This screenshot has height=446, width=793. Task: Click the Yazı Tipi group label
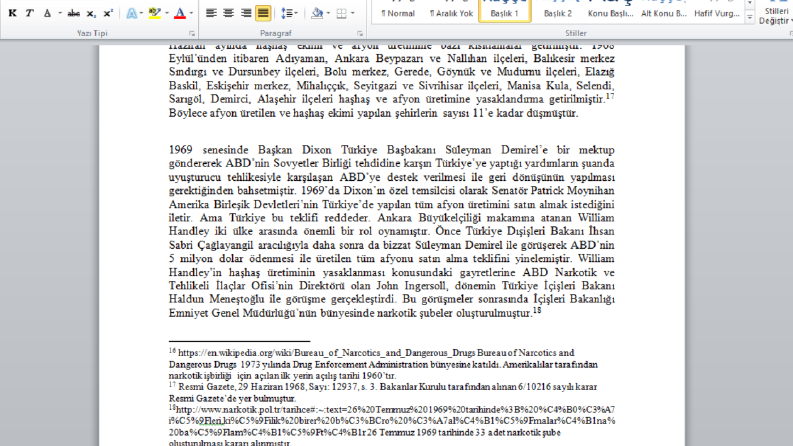click(x=92, y=33)
